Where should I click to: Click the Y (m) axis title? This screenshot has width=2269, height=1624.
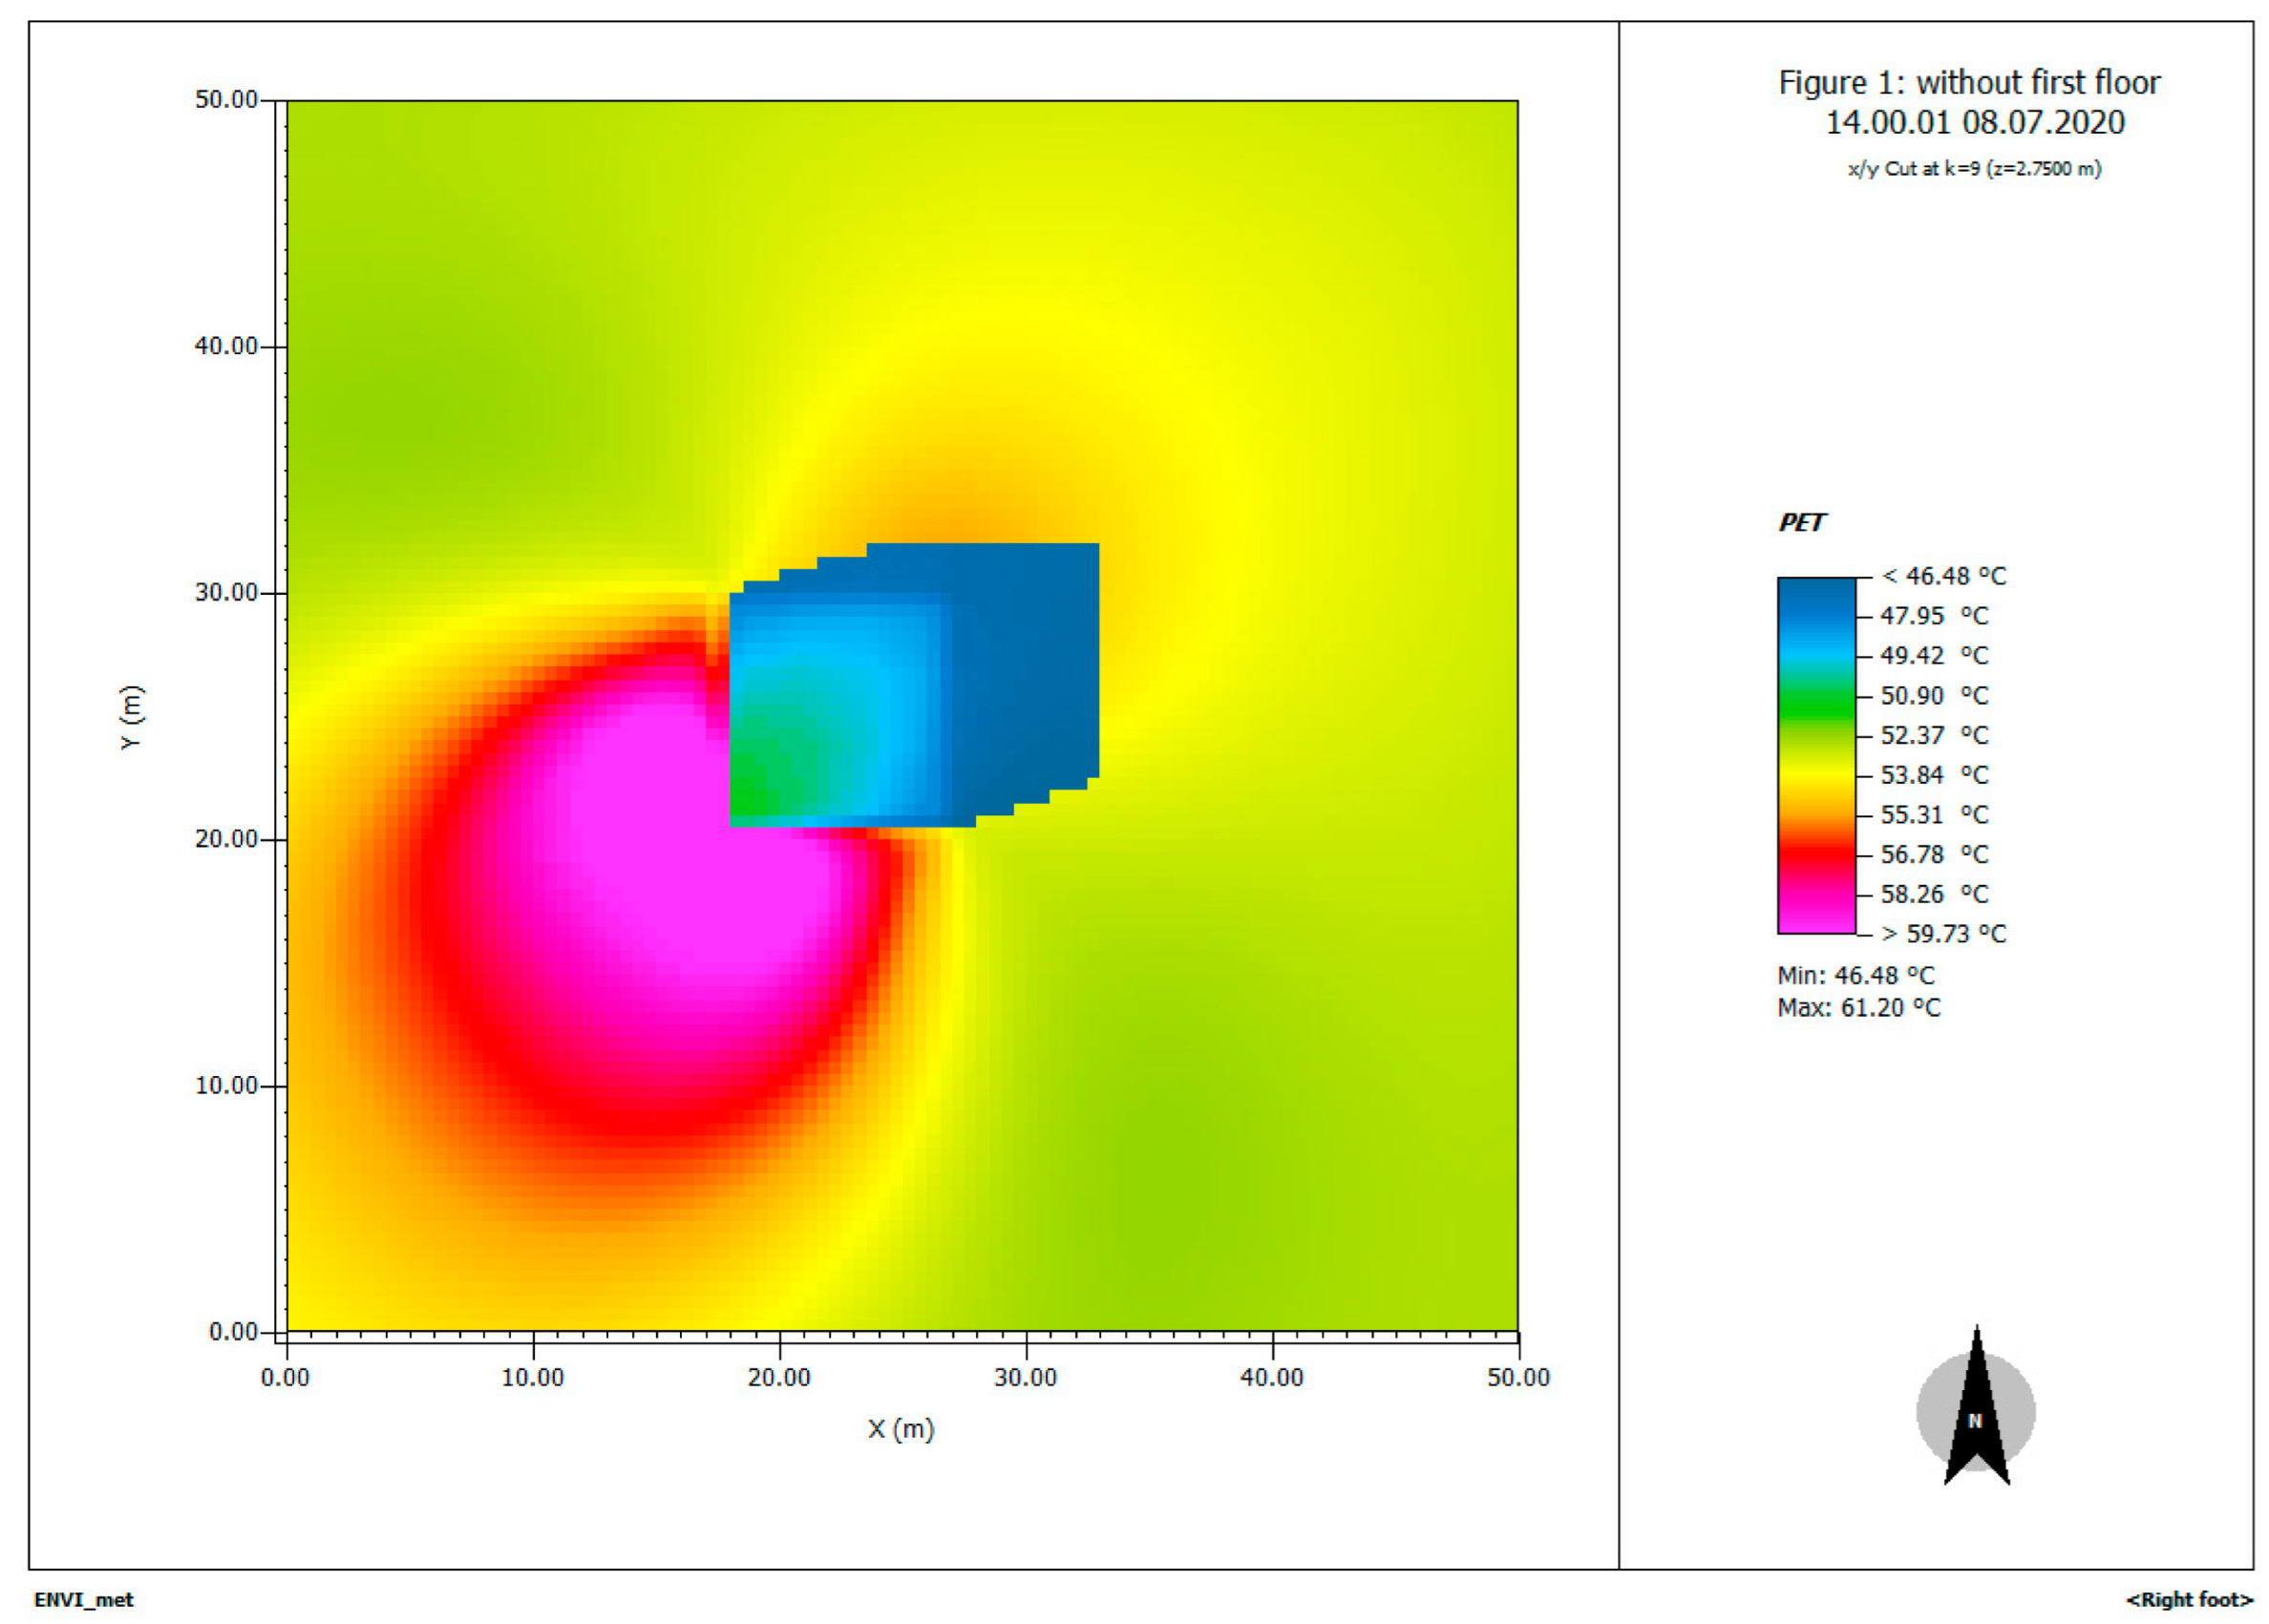pos(131,717)
